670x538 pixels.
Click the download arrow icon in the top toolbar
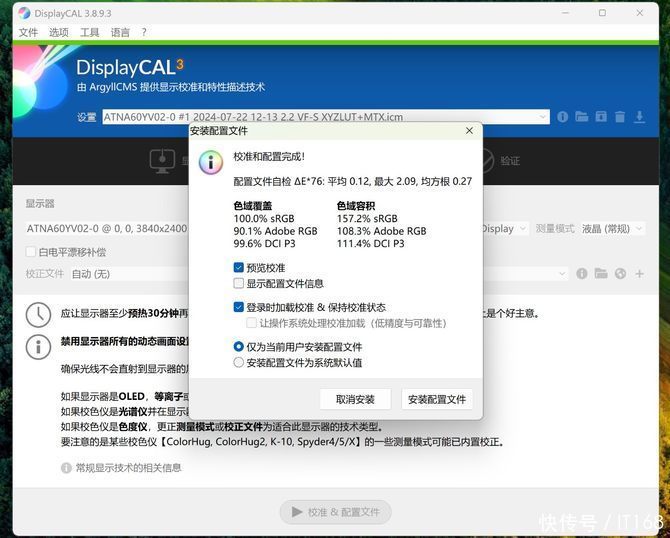[x=638, y=117]
